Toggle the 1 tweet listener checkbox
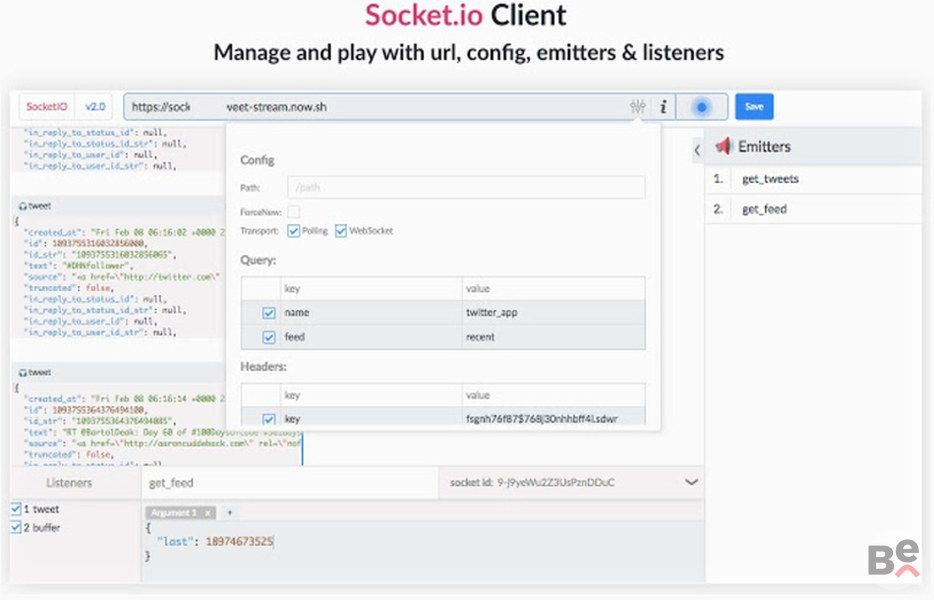934x600 pixels. click(15, 509)
